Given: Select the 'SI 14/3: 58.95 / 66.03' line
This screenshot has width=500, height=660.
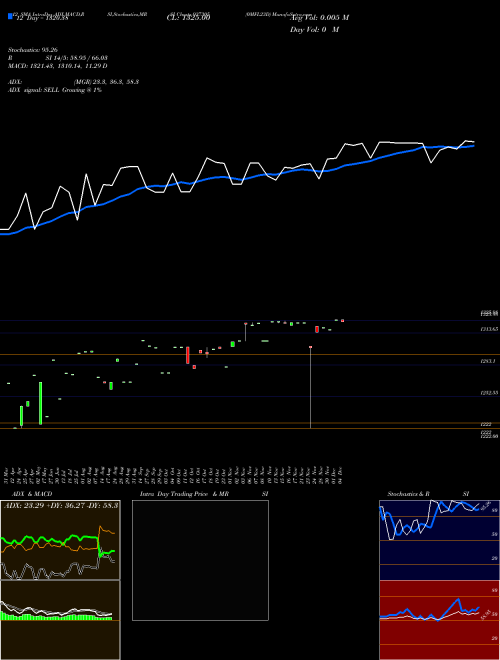Looking at the screenshot, I should [x=77, y=58].
